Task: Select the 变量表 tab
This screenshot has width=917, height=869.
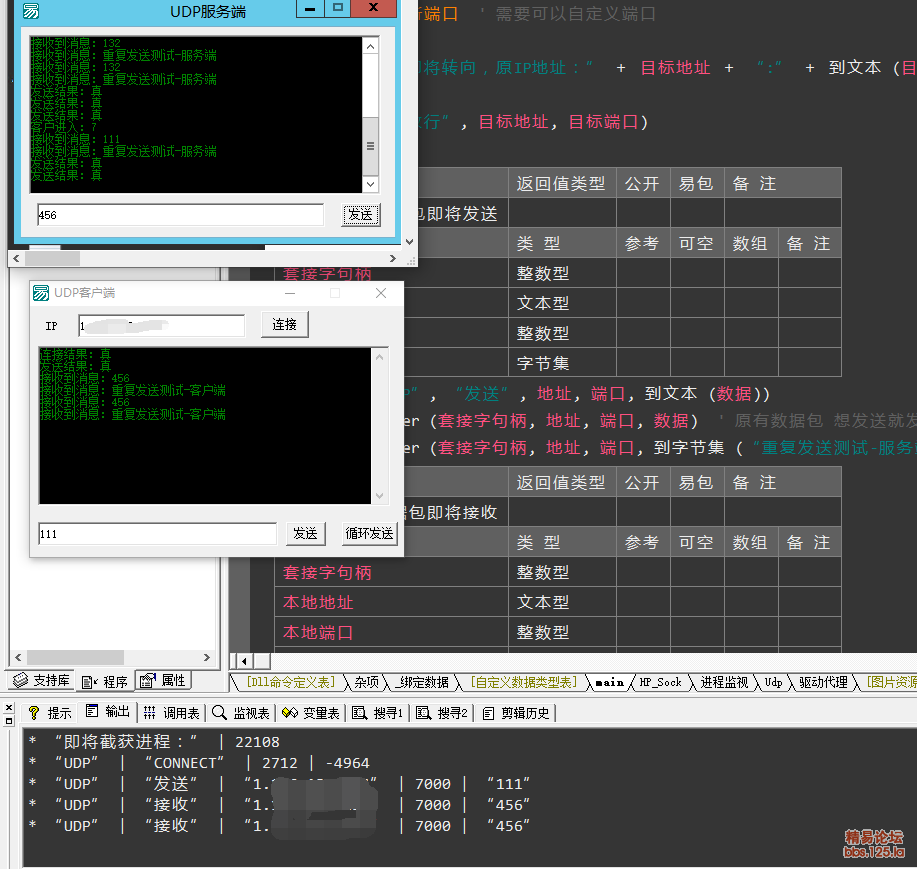Action: [x=311, y=713]
